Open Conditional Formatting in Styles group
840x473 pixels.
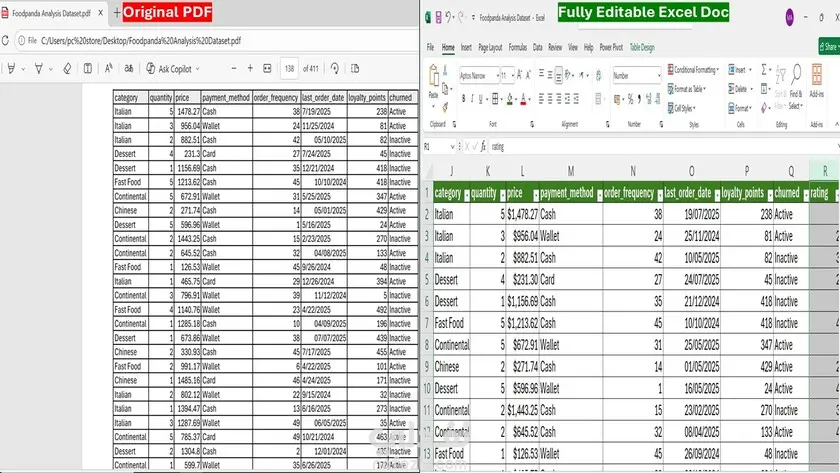pyautogui.click(x=693, y=70)
